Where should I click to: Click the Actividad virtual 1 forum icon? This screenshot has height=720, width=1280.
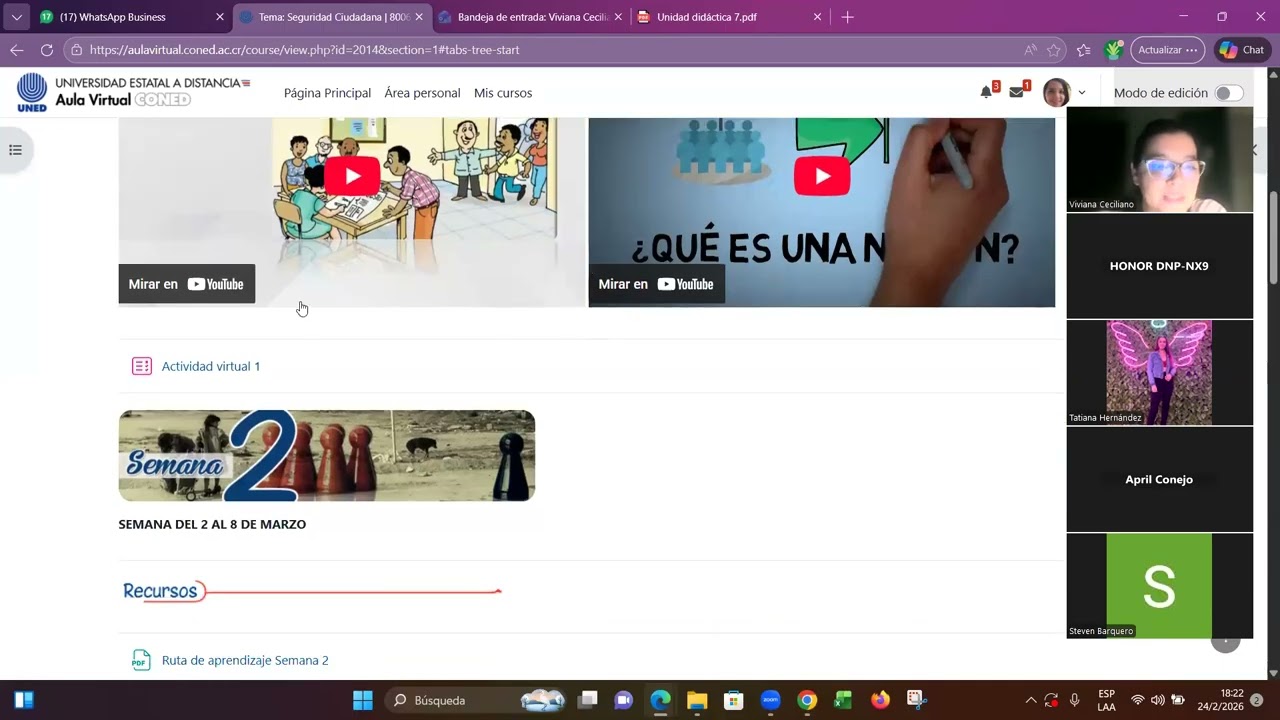(142, 366)
